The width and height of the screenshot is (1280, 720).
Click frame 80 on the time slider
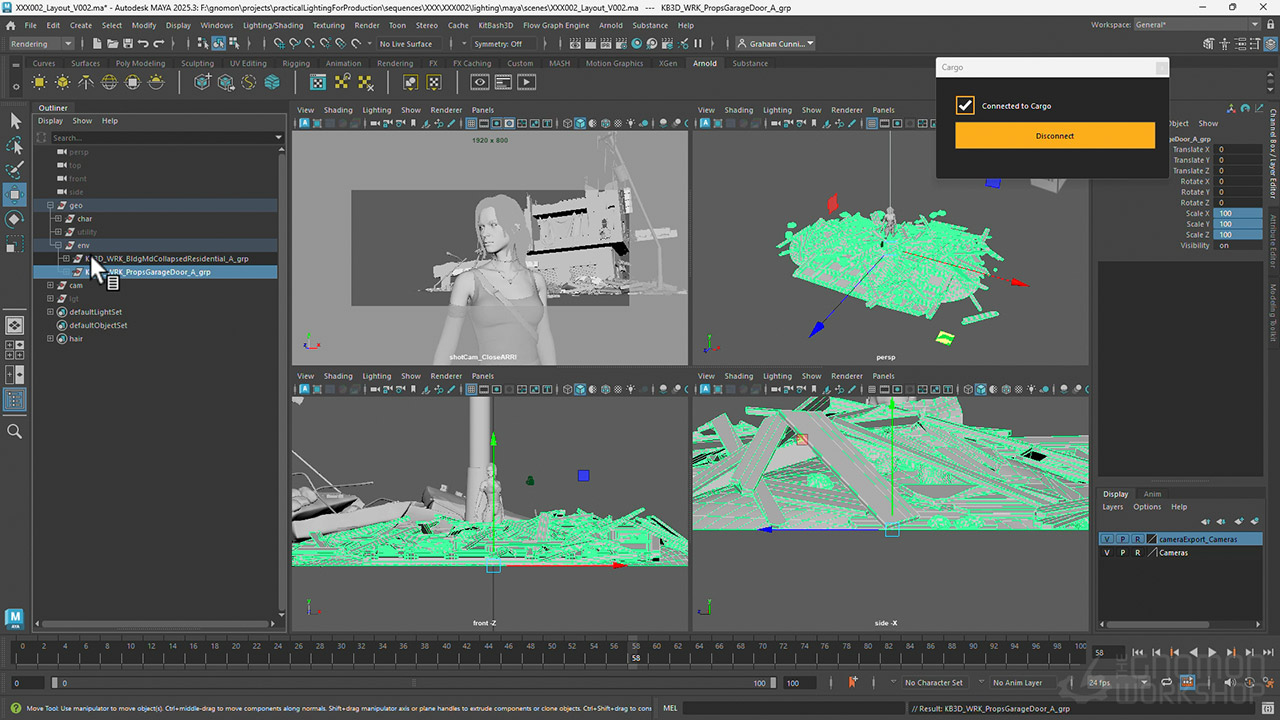click(x=862, y=648)
